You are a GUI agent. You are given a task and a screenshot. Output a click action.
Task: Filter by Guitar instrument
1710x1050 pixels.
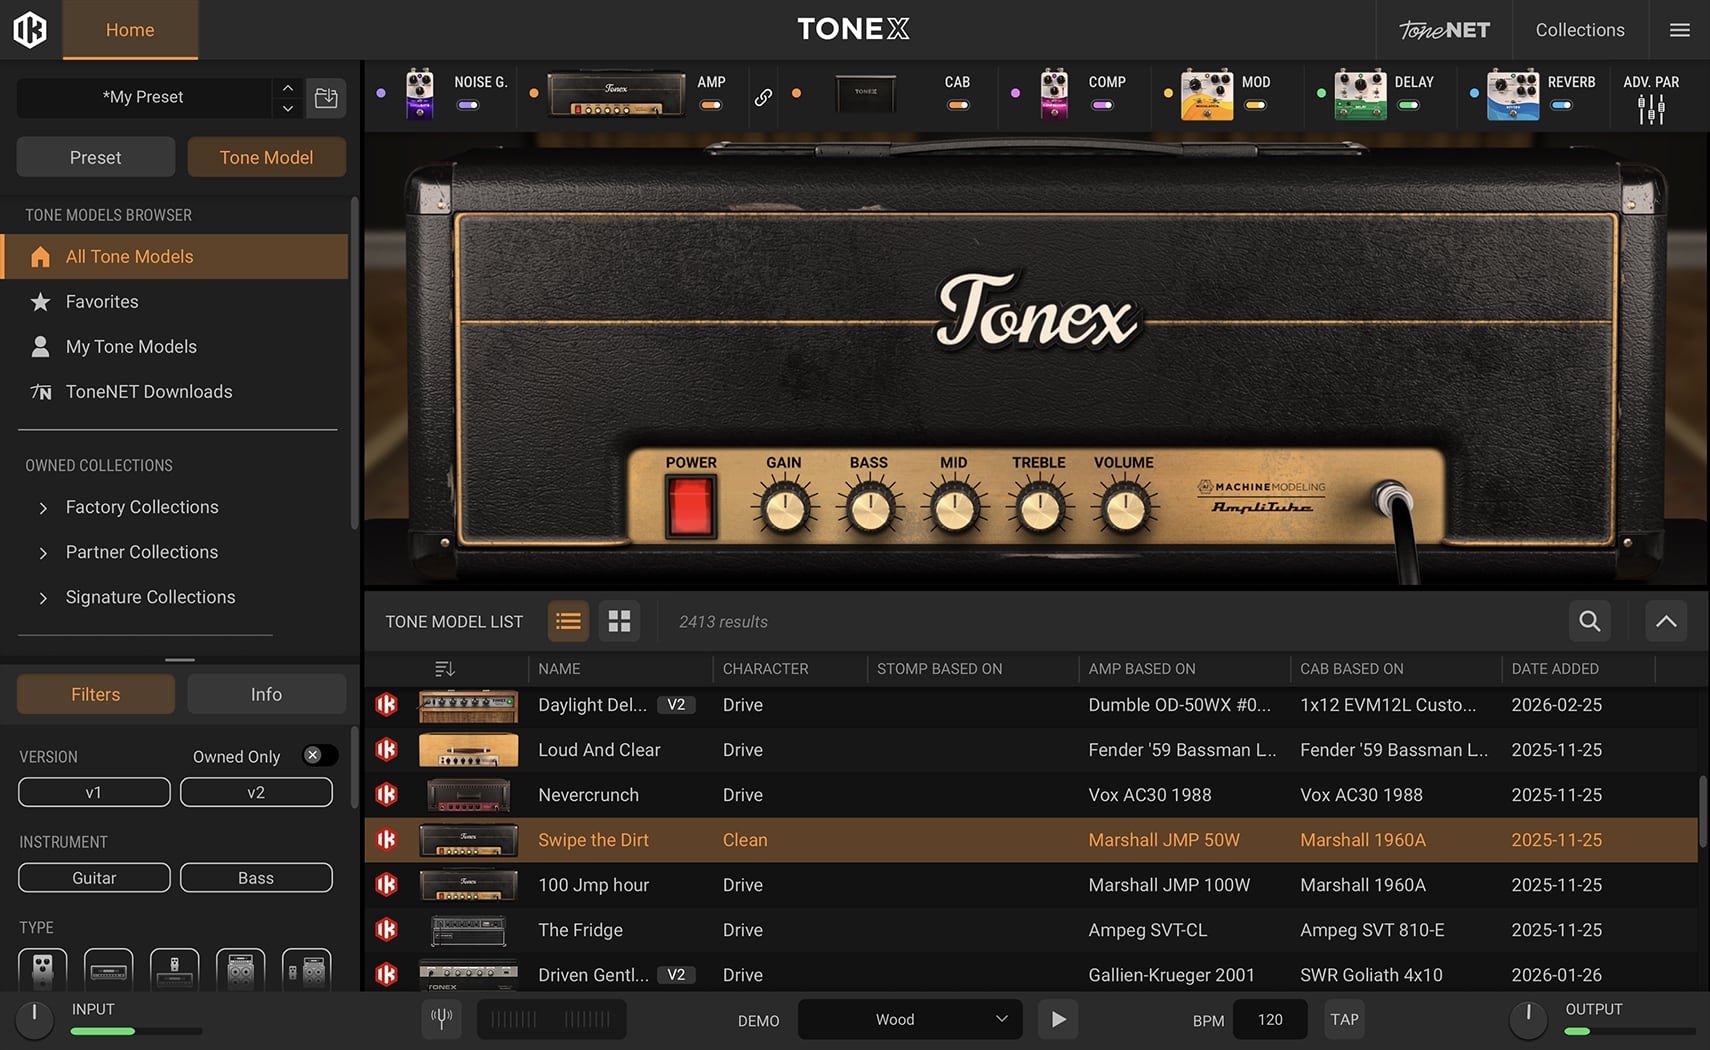[94, 877]
